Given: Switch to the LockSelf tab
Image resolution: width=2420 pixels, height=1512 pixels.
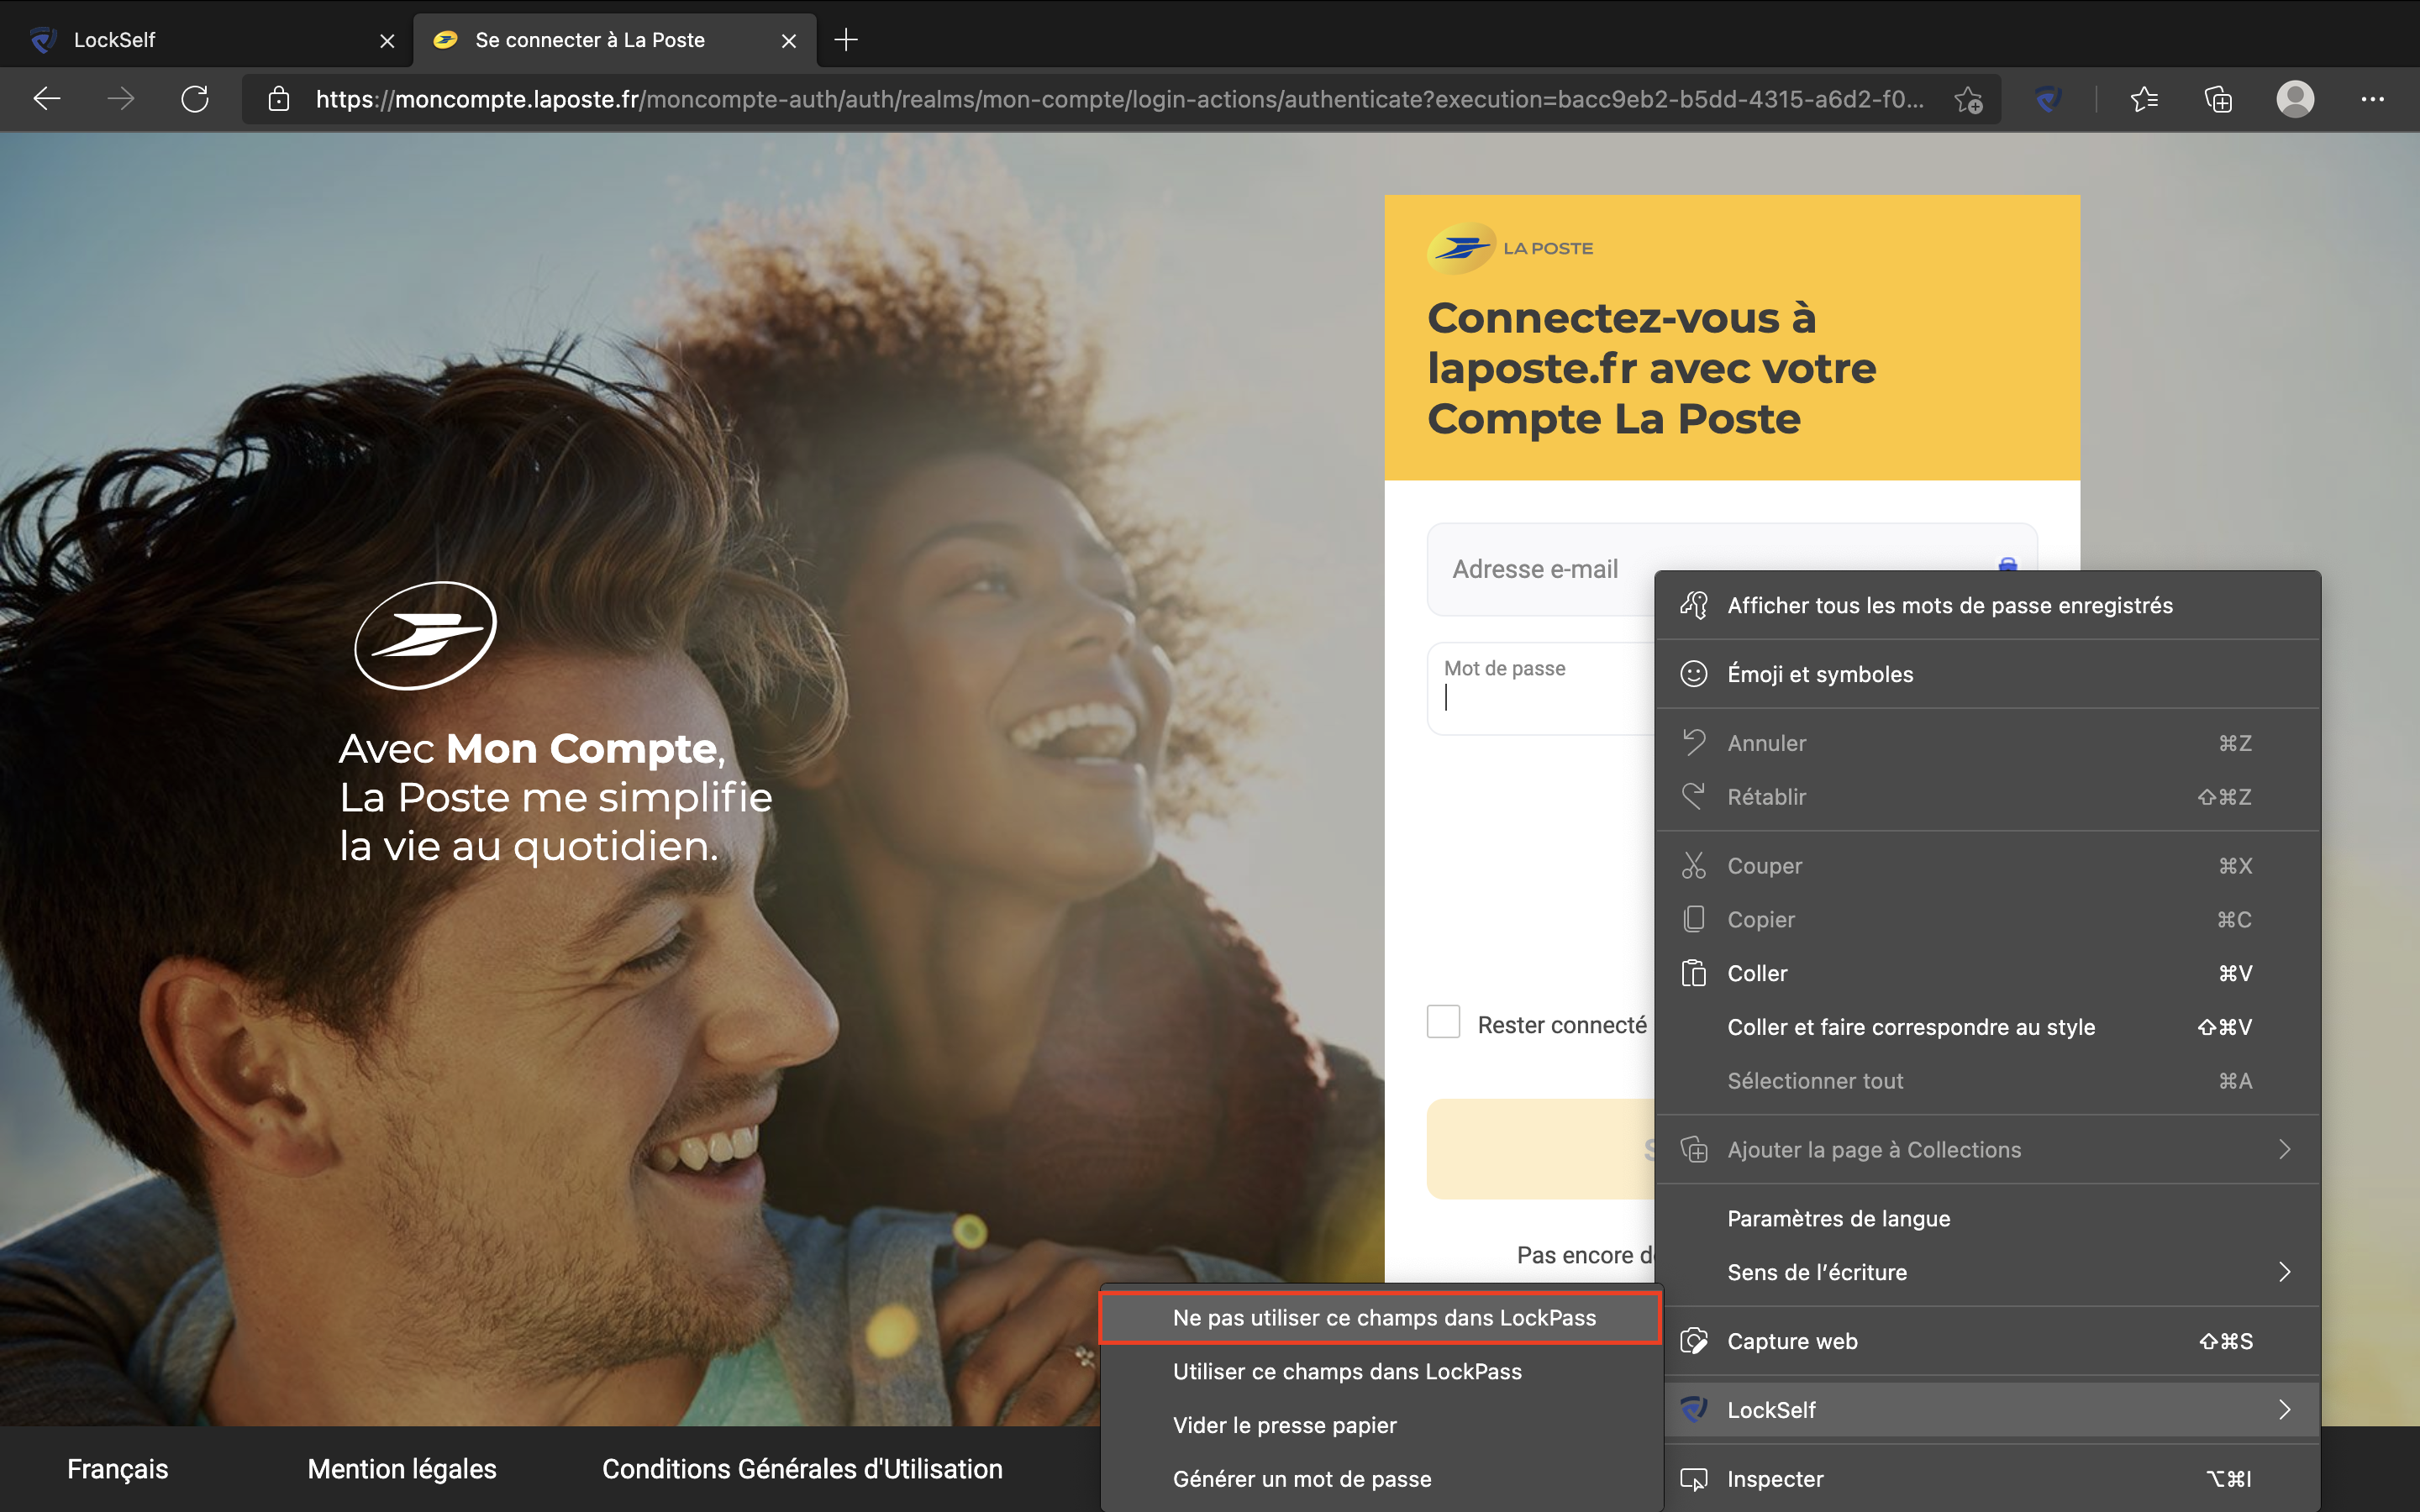Looking at the screenshot, I should (x=206, y=40).
